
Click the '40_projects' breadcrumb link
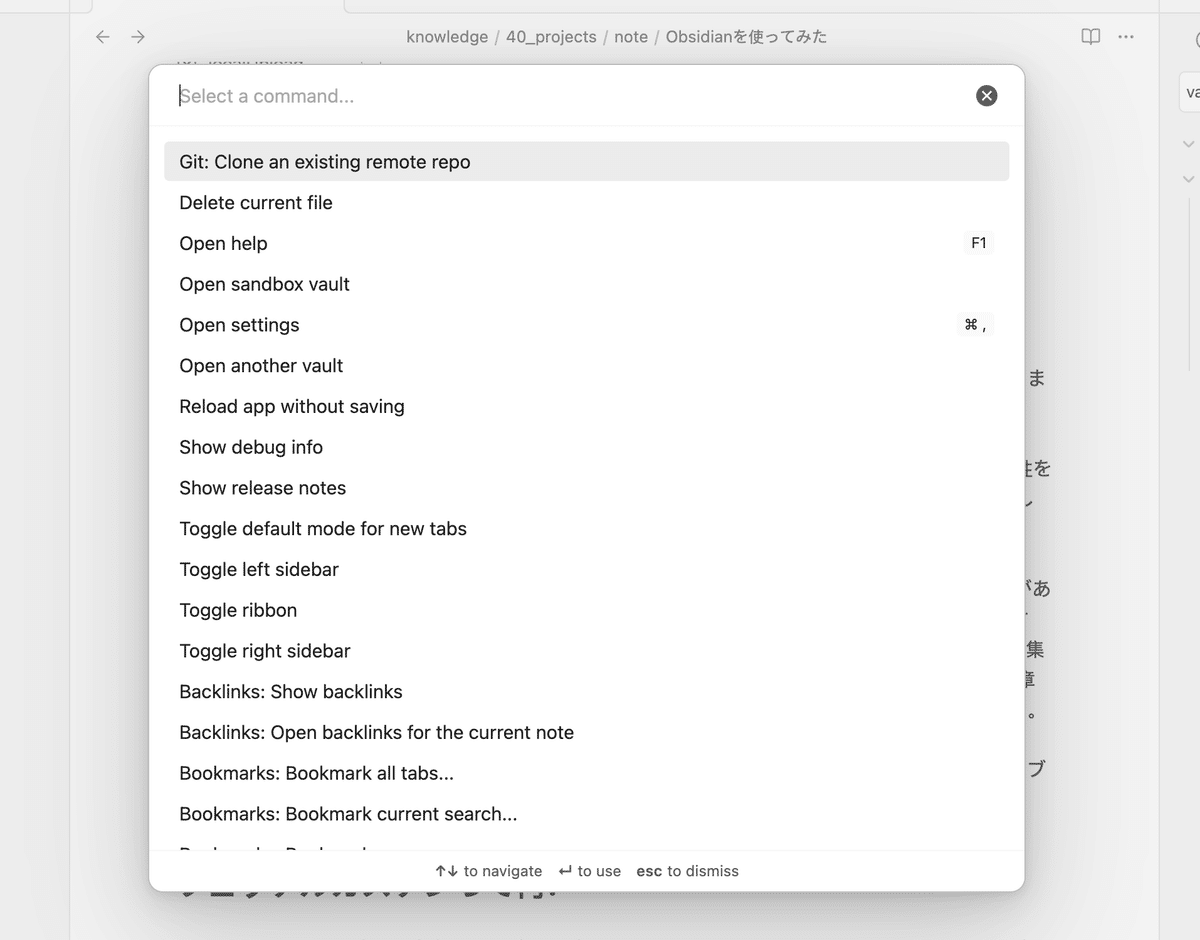[551, 37]
